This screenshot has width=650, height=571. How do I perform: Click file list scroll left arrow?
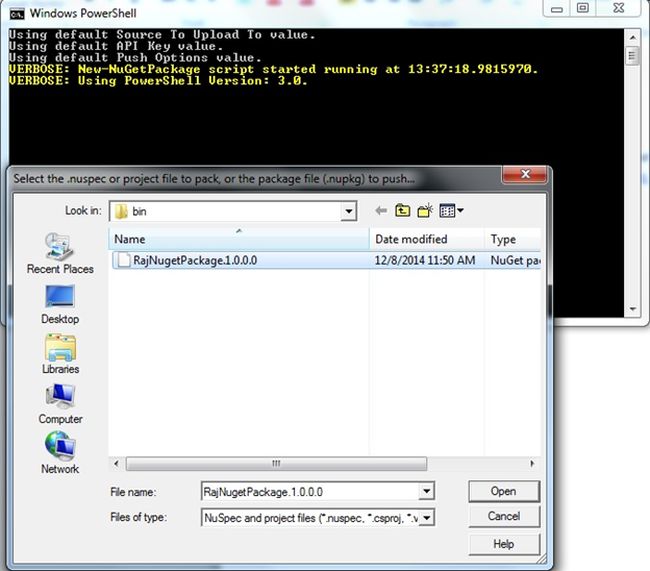coord(117,464)
